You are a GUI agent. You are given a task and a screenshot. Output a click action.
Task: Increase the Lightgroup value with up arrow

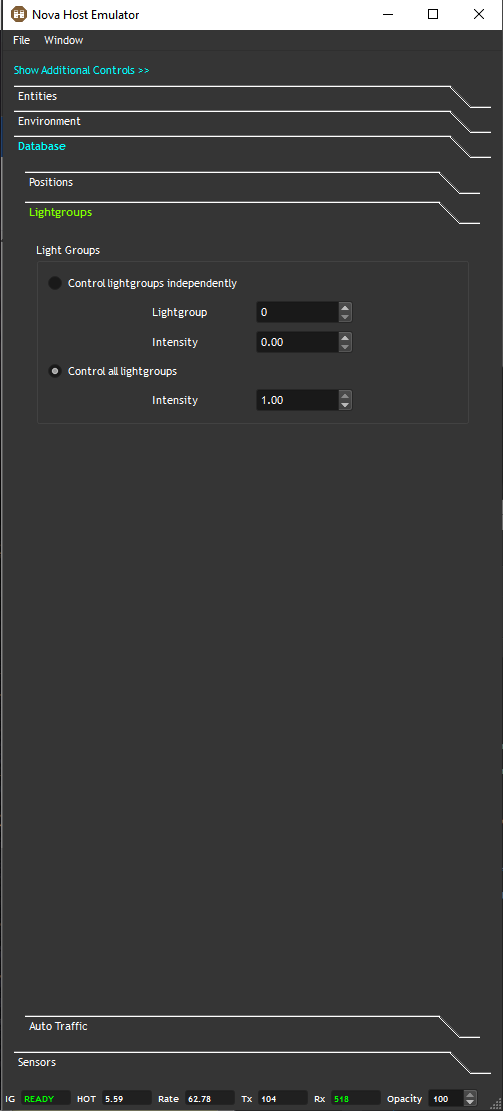click(344, 308)
